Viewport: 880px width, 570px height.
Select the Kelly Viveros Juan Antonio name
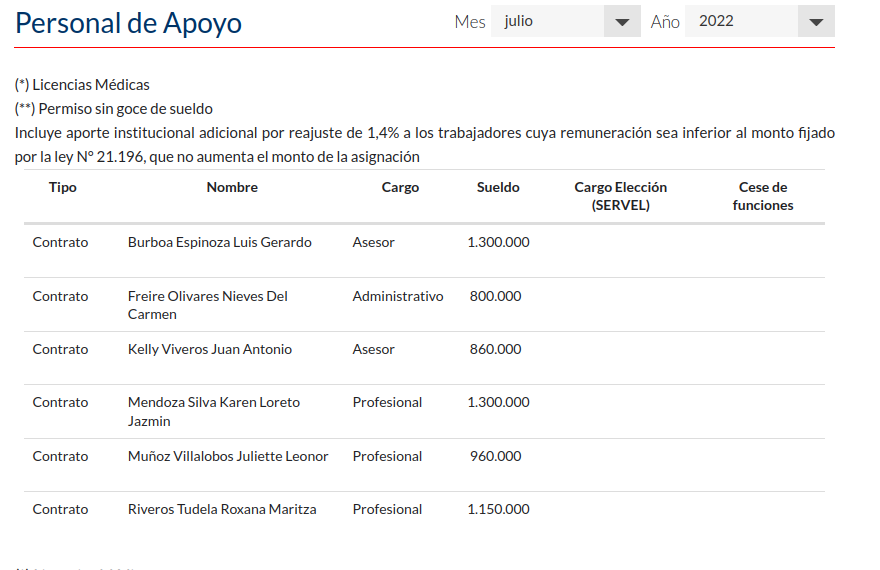pos(210,349)
